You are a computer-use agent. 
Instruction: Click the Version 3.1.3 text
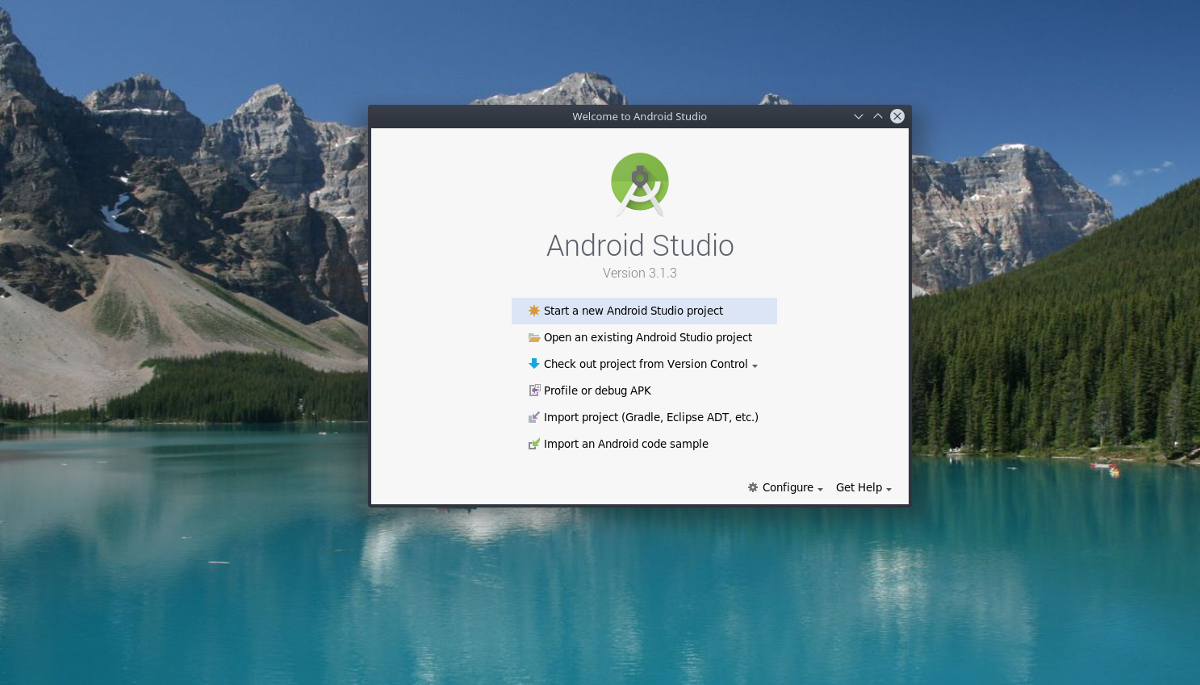coord(640,273)
